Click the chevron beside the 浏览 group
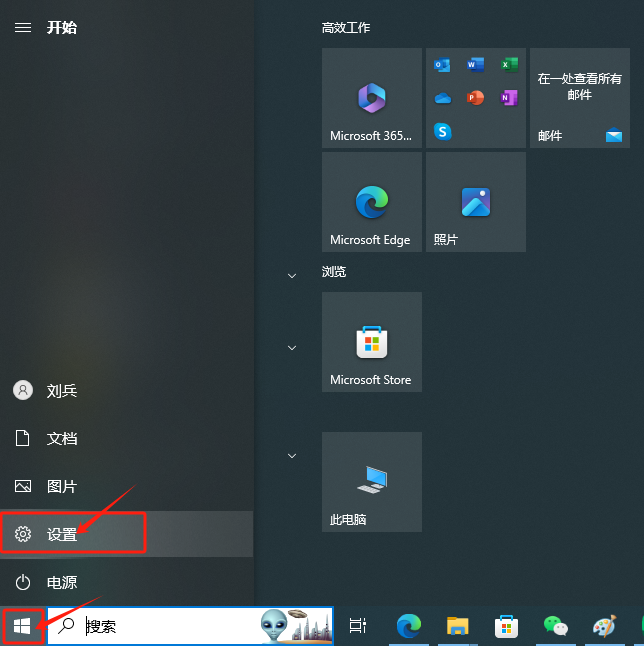Screen dimensions: 644x646 292,275
